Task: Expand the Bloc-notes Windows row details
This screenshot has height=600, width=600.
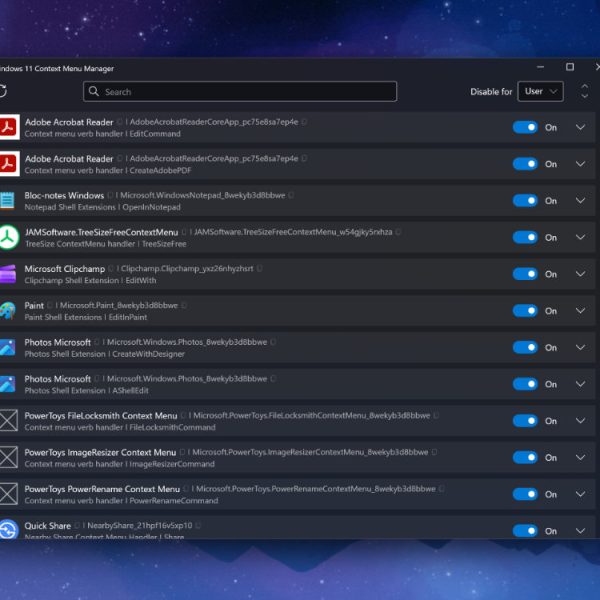Action: point(580,201)
